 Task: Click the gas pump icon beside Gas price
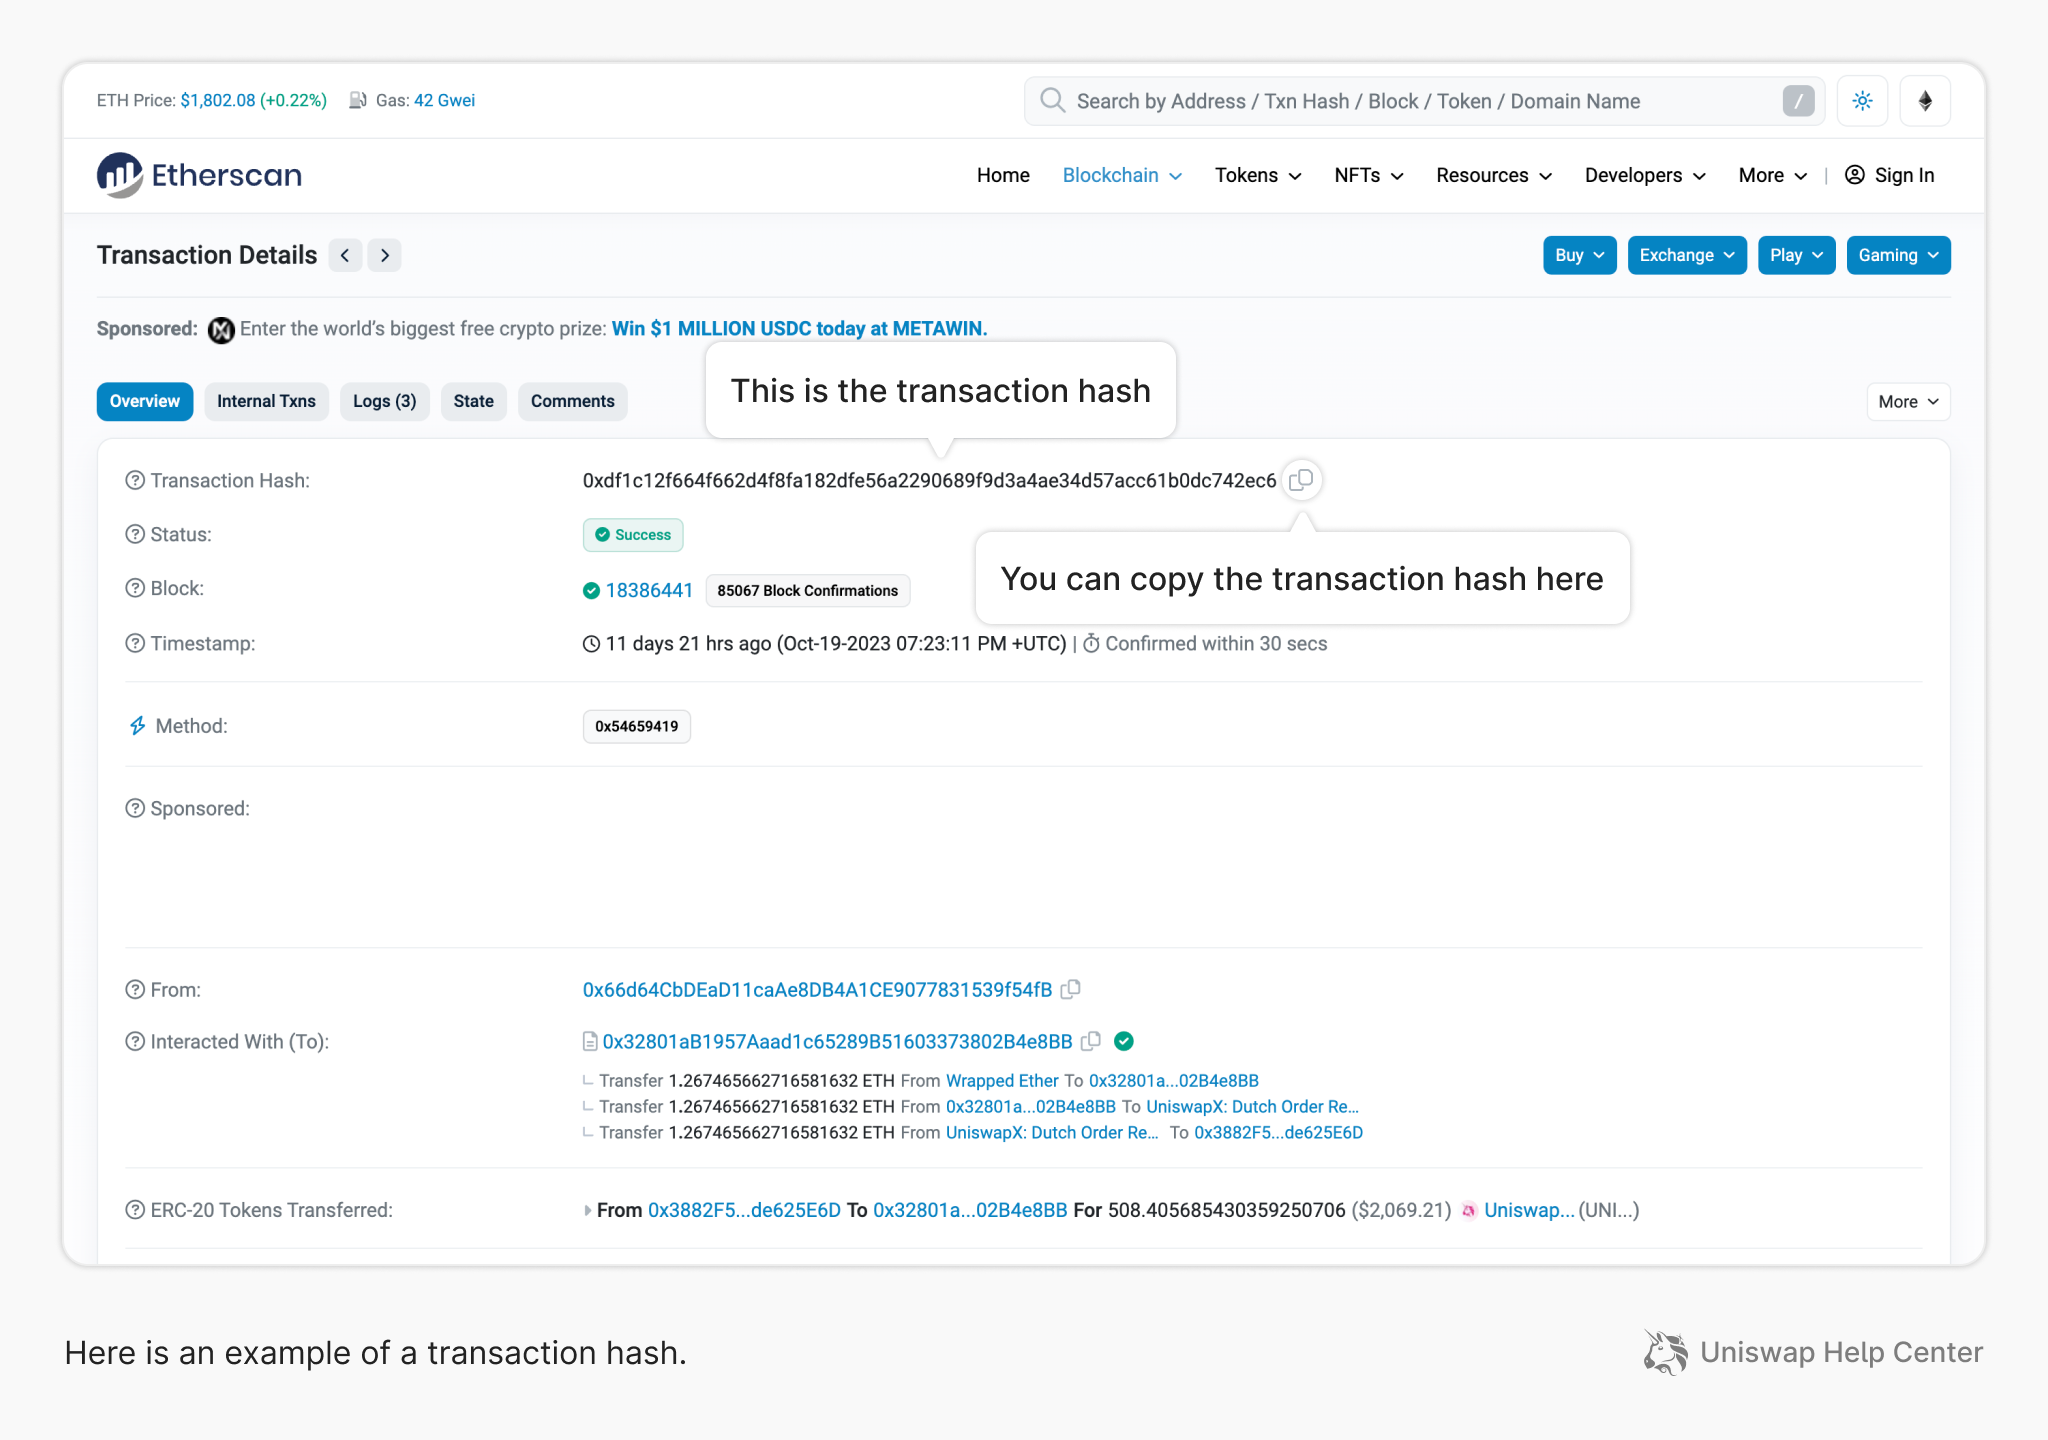357,100
